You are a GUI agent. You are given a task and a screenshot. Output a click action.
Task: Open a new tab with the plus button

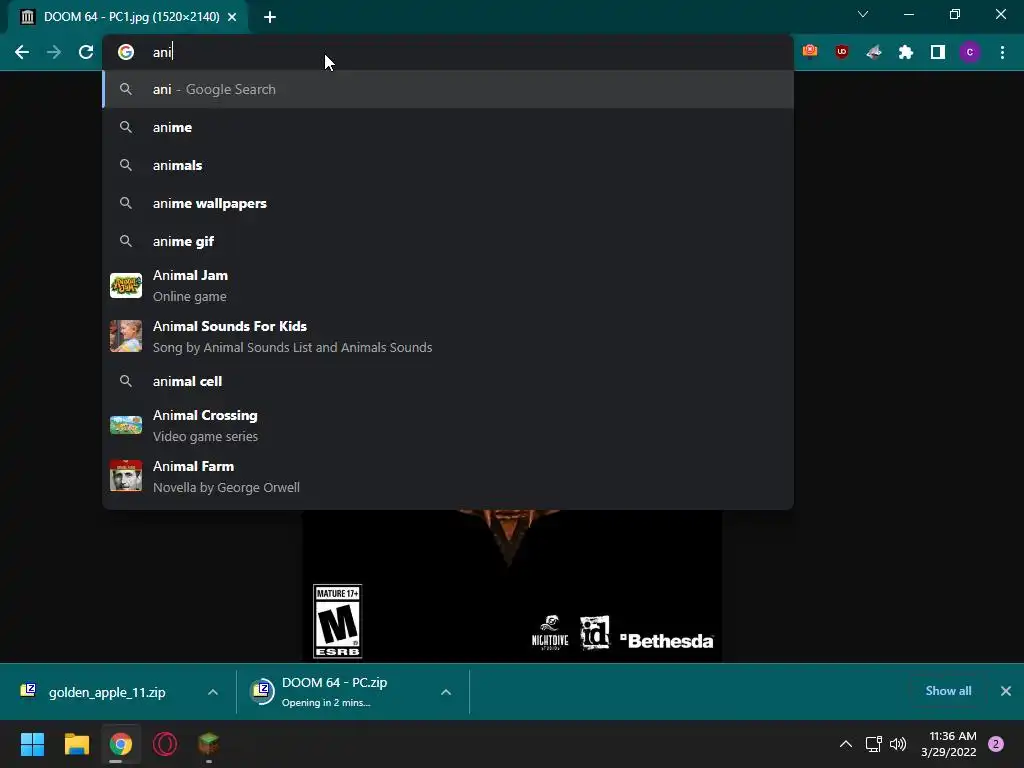(x=270, y=17)
